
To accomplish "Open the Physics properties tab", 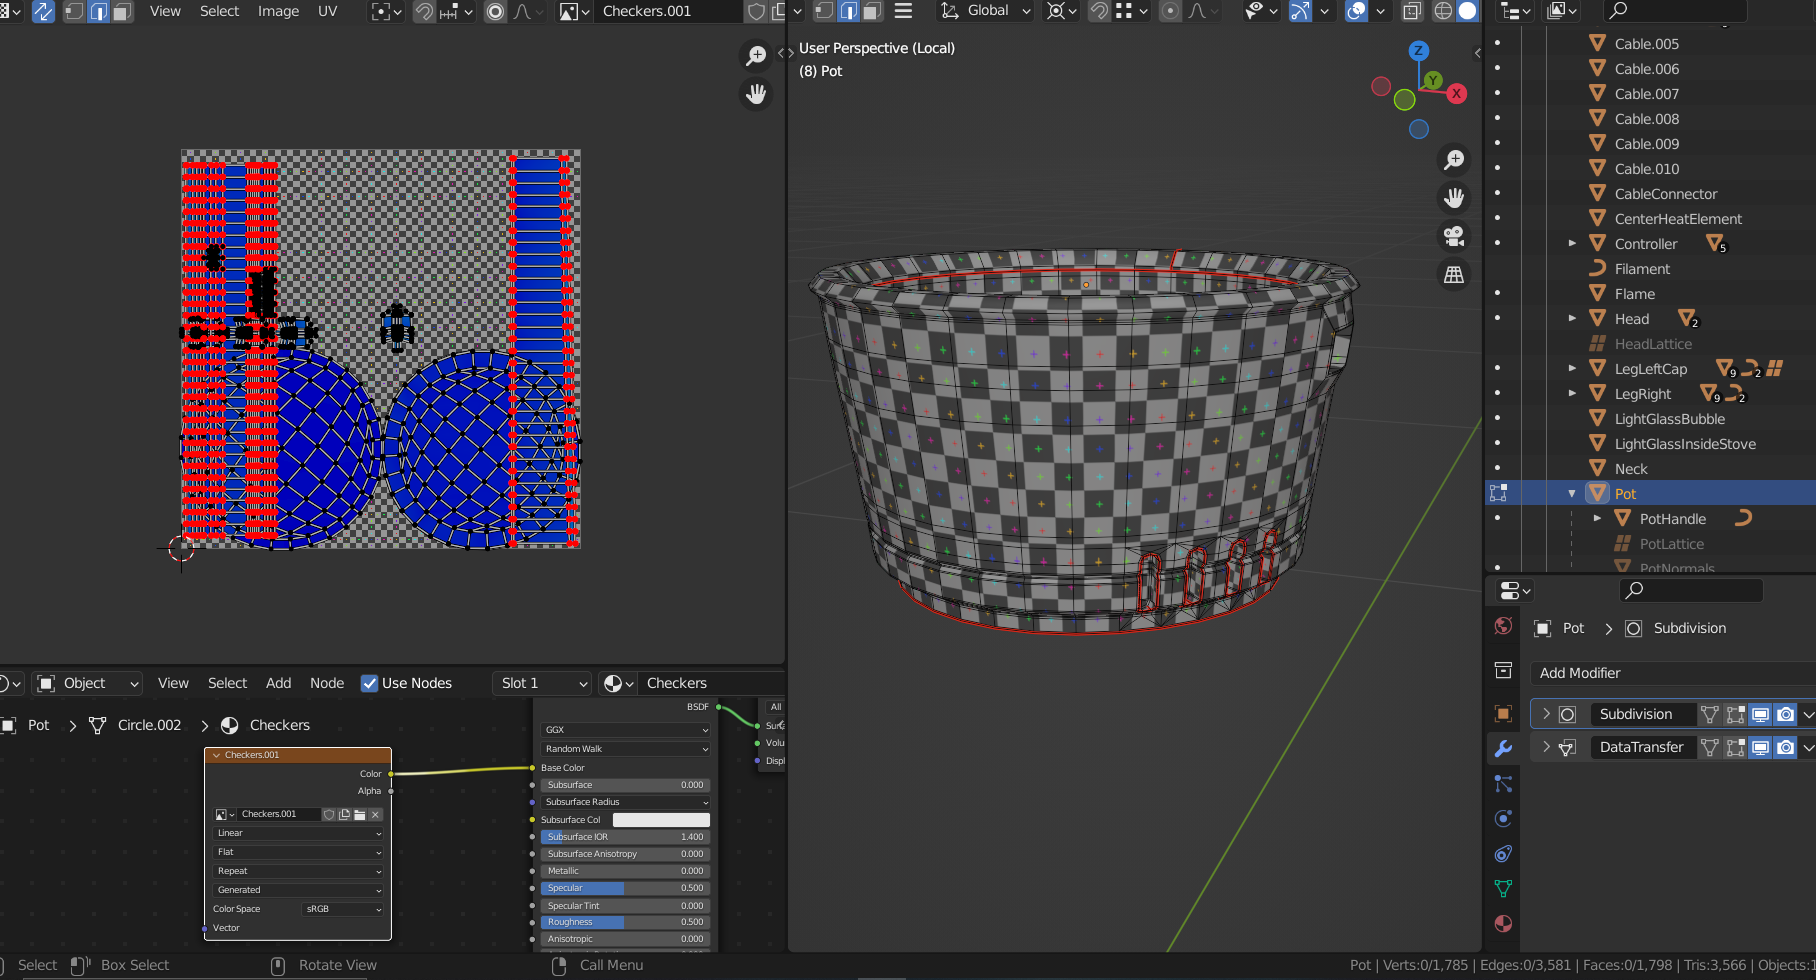I will click(1503, 818).
